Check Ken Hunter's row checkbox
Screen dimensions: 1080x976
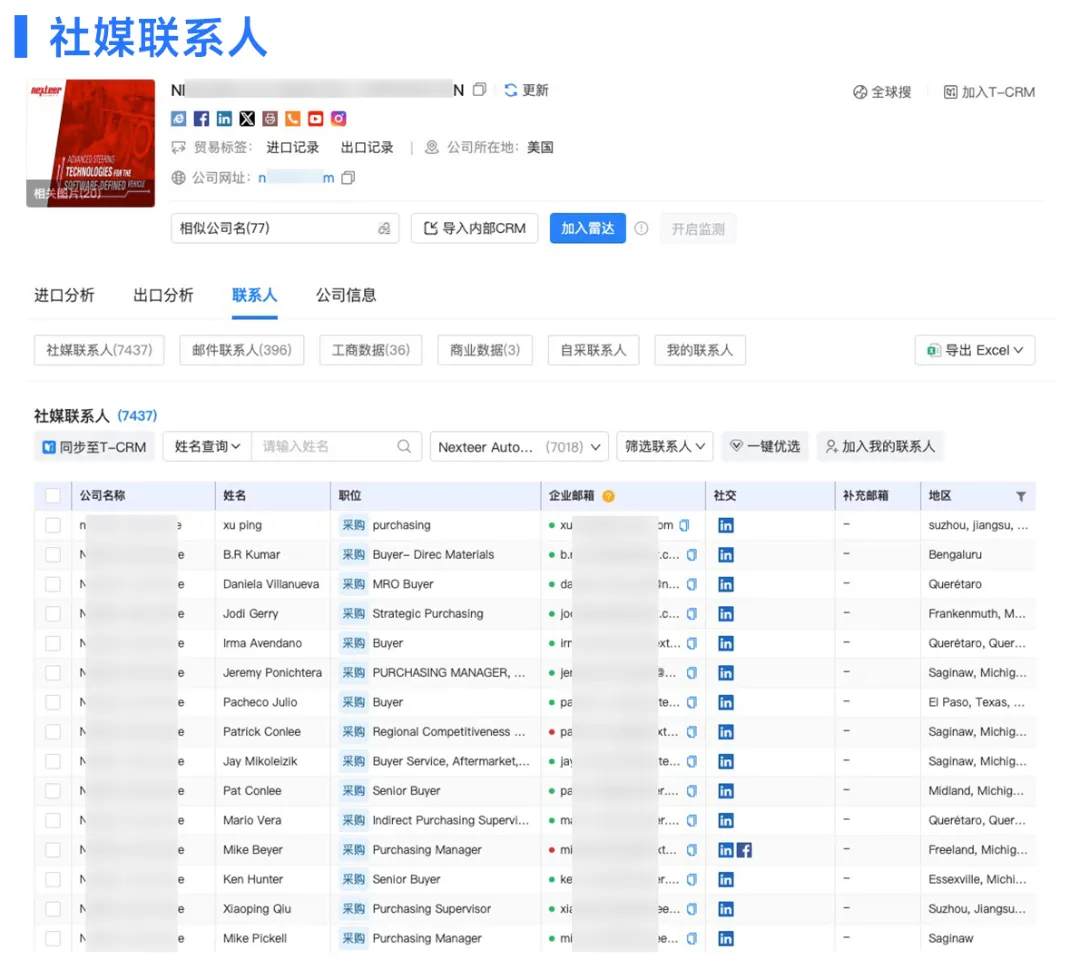[x=54, y=879]
